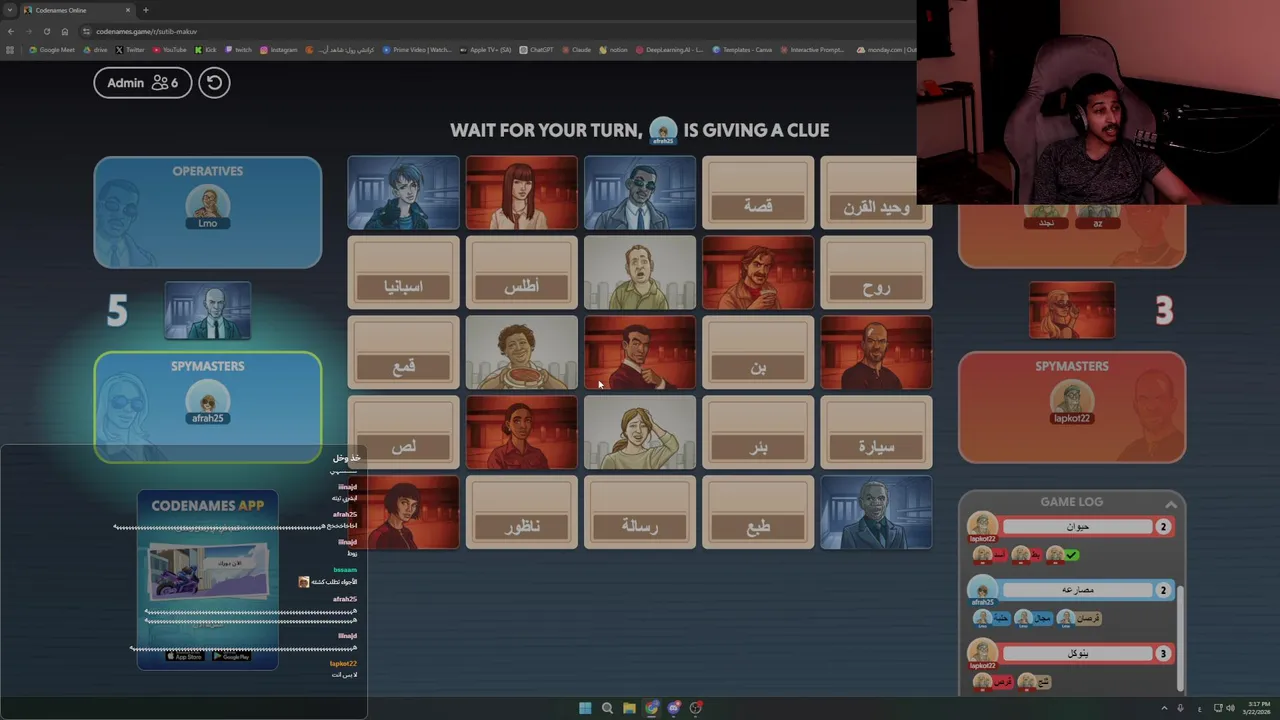Open the Google Meet bookmark
The image size is (1280, 720).
(x=52, y=49)
